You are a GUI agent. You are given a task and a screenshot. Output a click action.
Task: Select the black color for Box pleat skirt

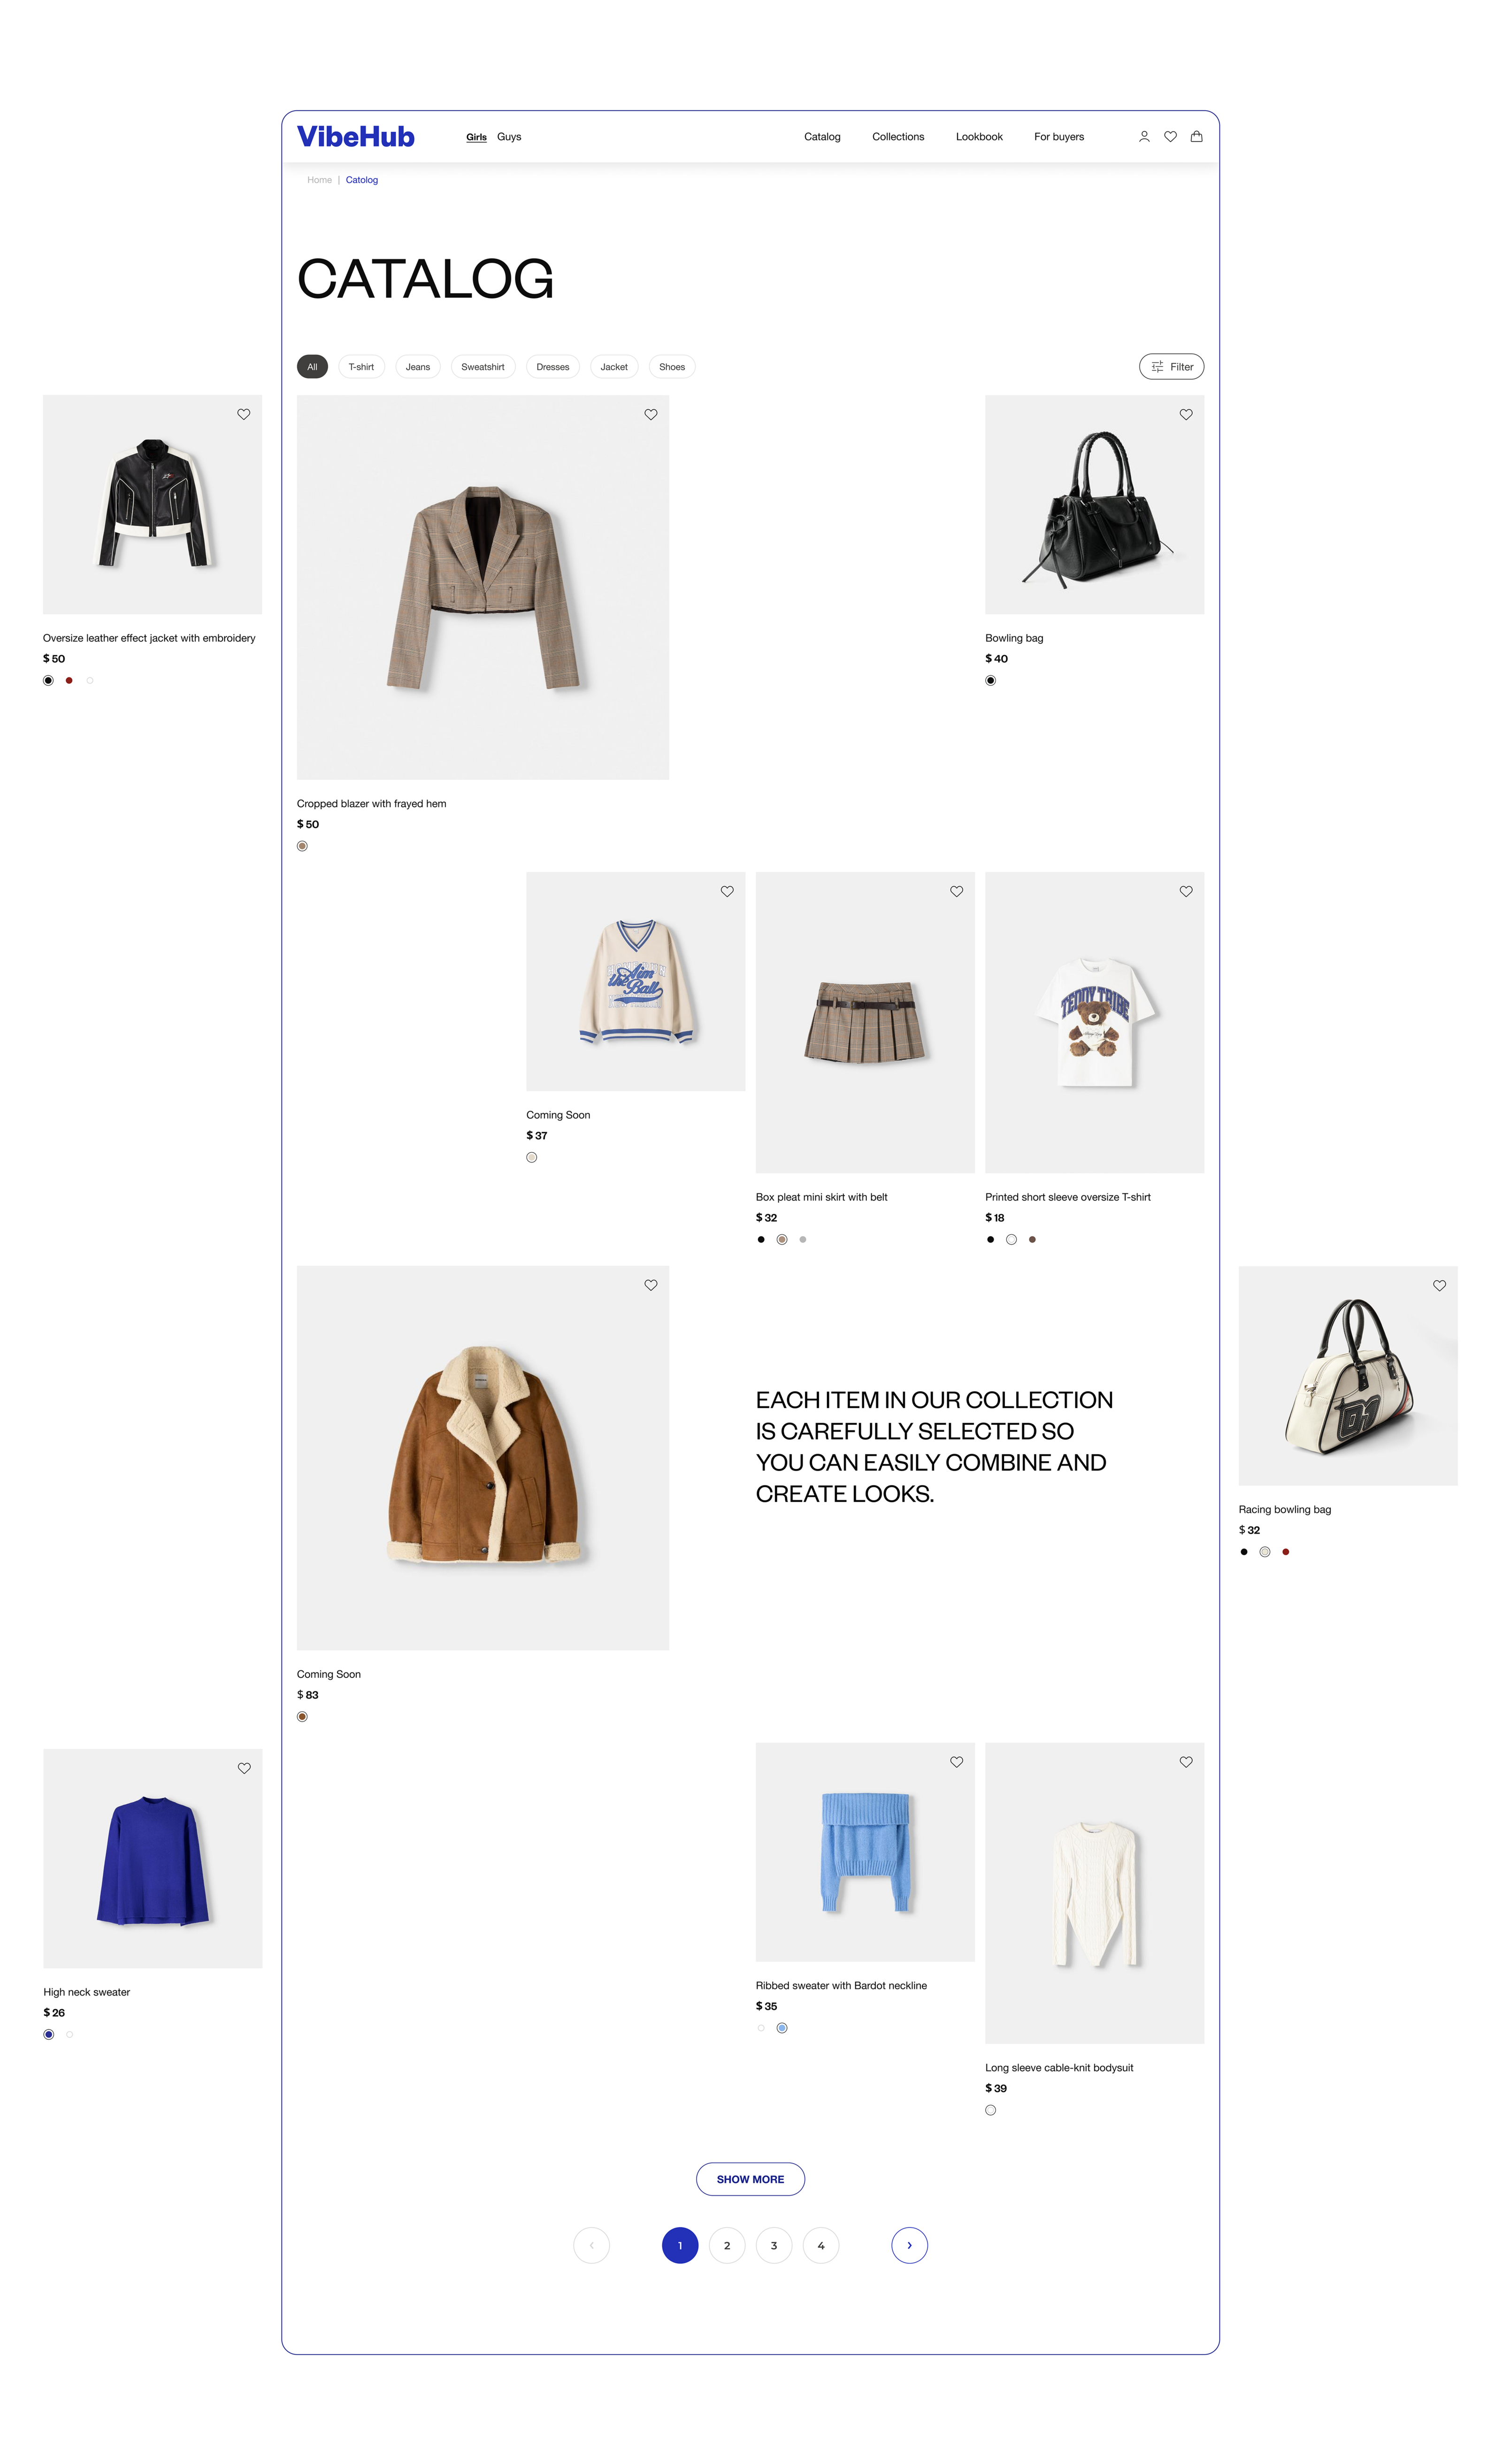(x=761, y=1239)
